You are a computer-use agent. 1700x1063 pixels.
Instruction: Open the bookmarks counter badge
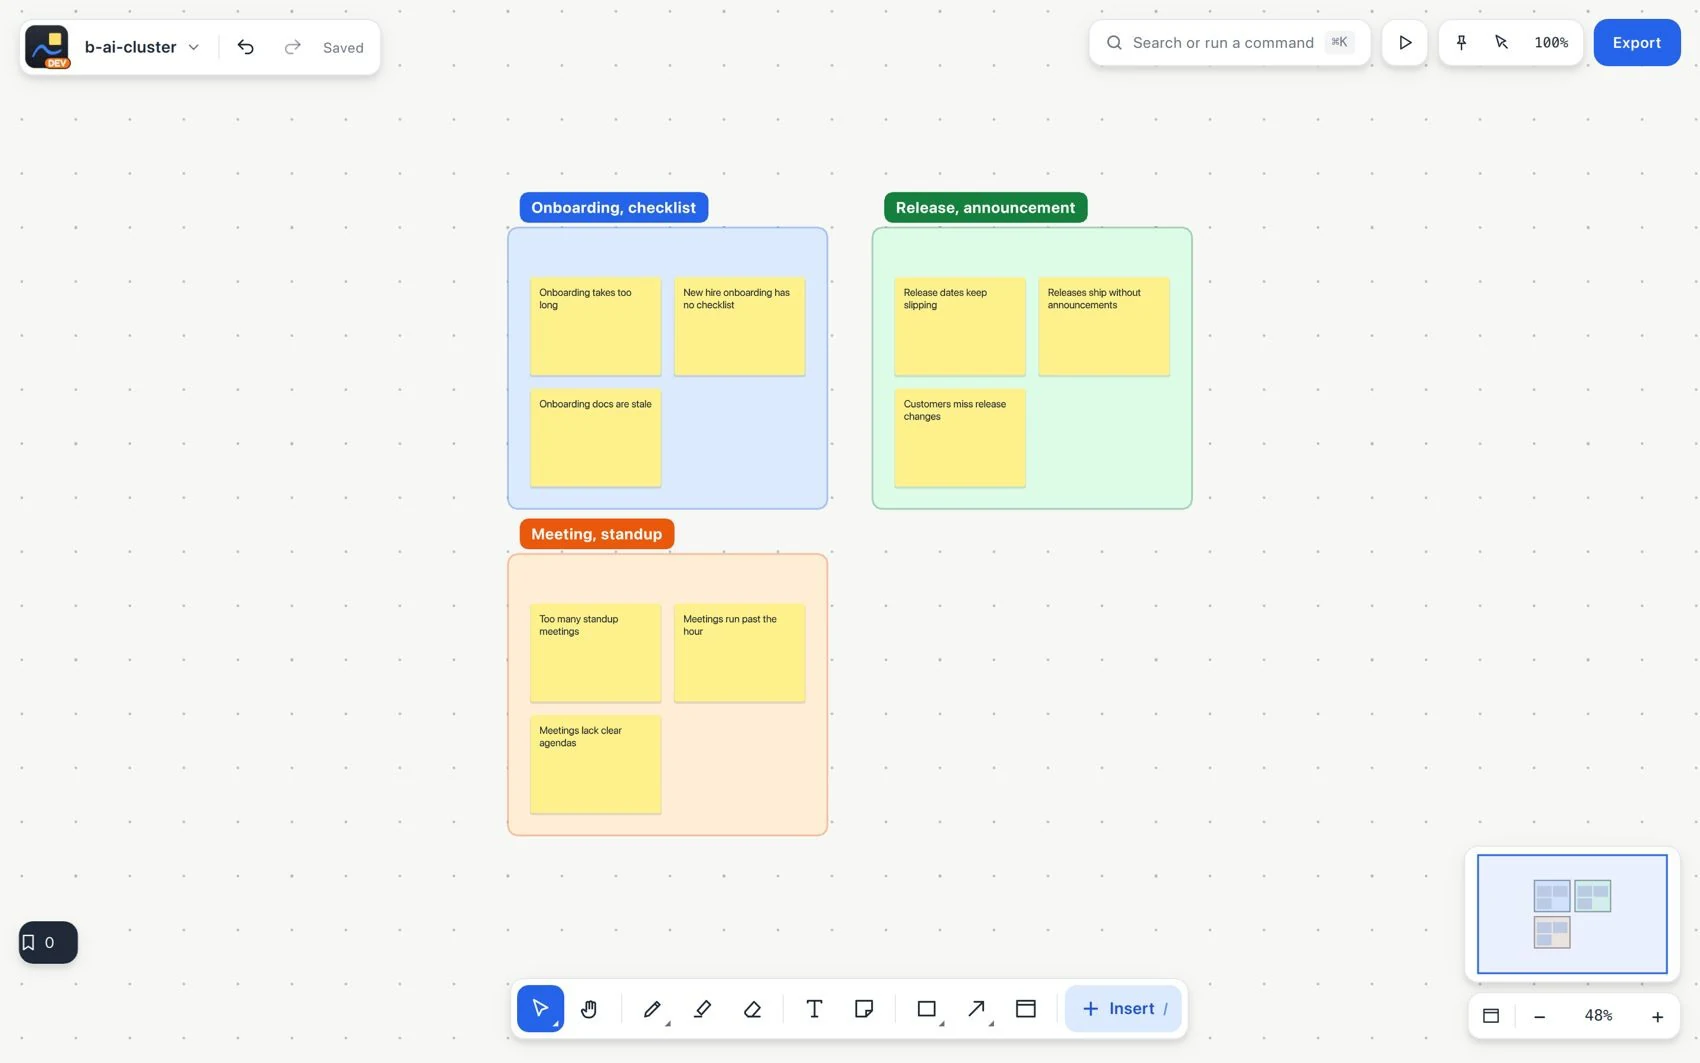(x=48, y=942)
